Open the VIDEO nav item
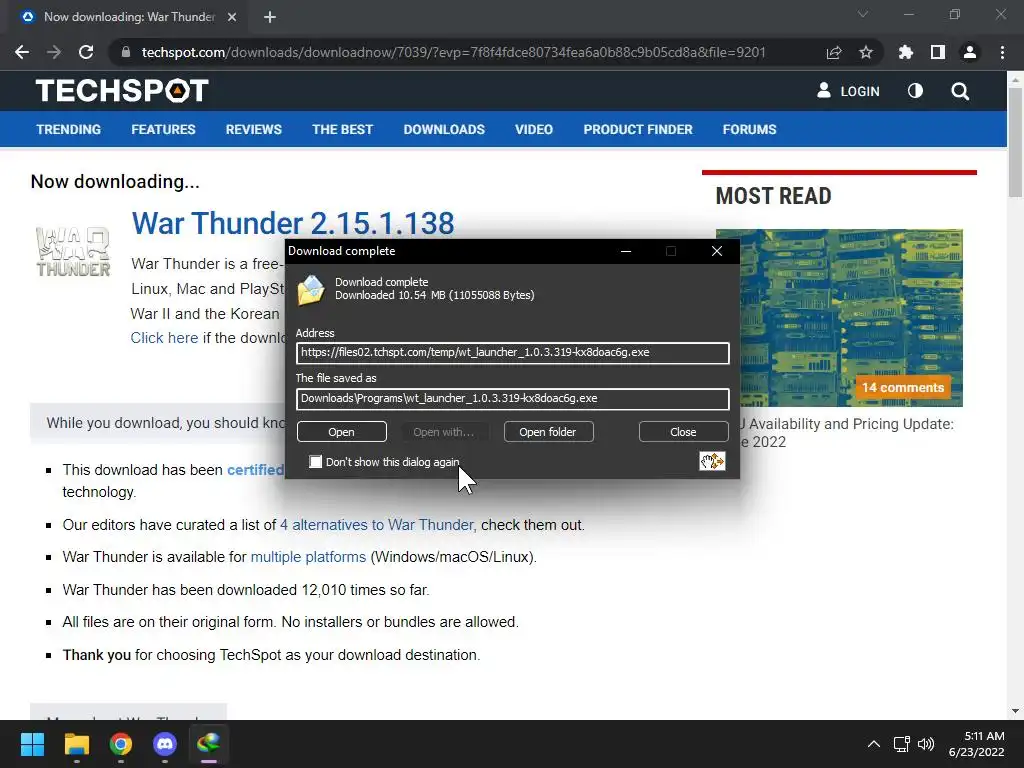Screen dimensions: 1024x768 pyautogui.click(x=534, y=129)
